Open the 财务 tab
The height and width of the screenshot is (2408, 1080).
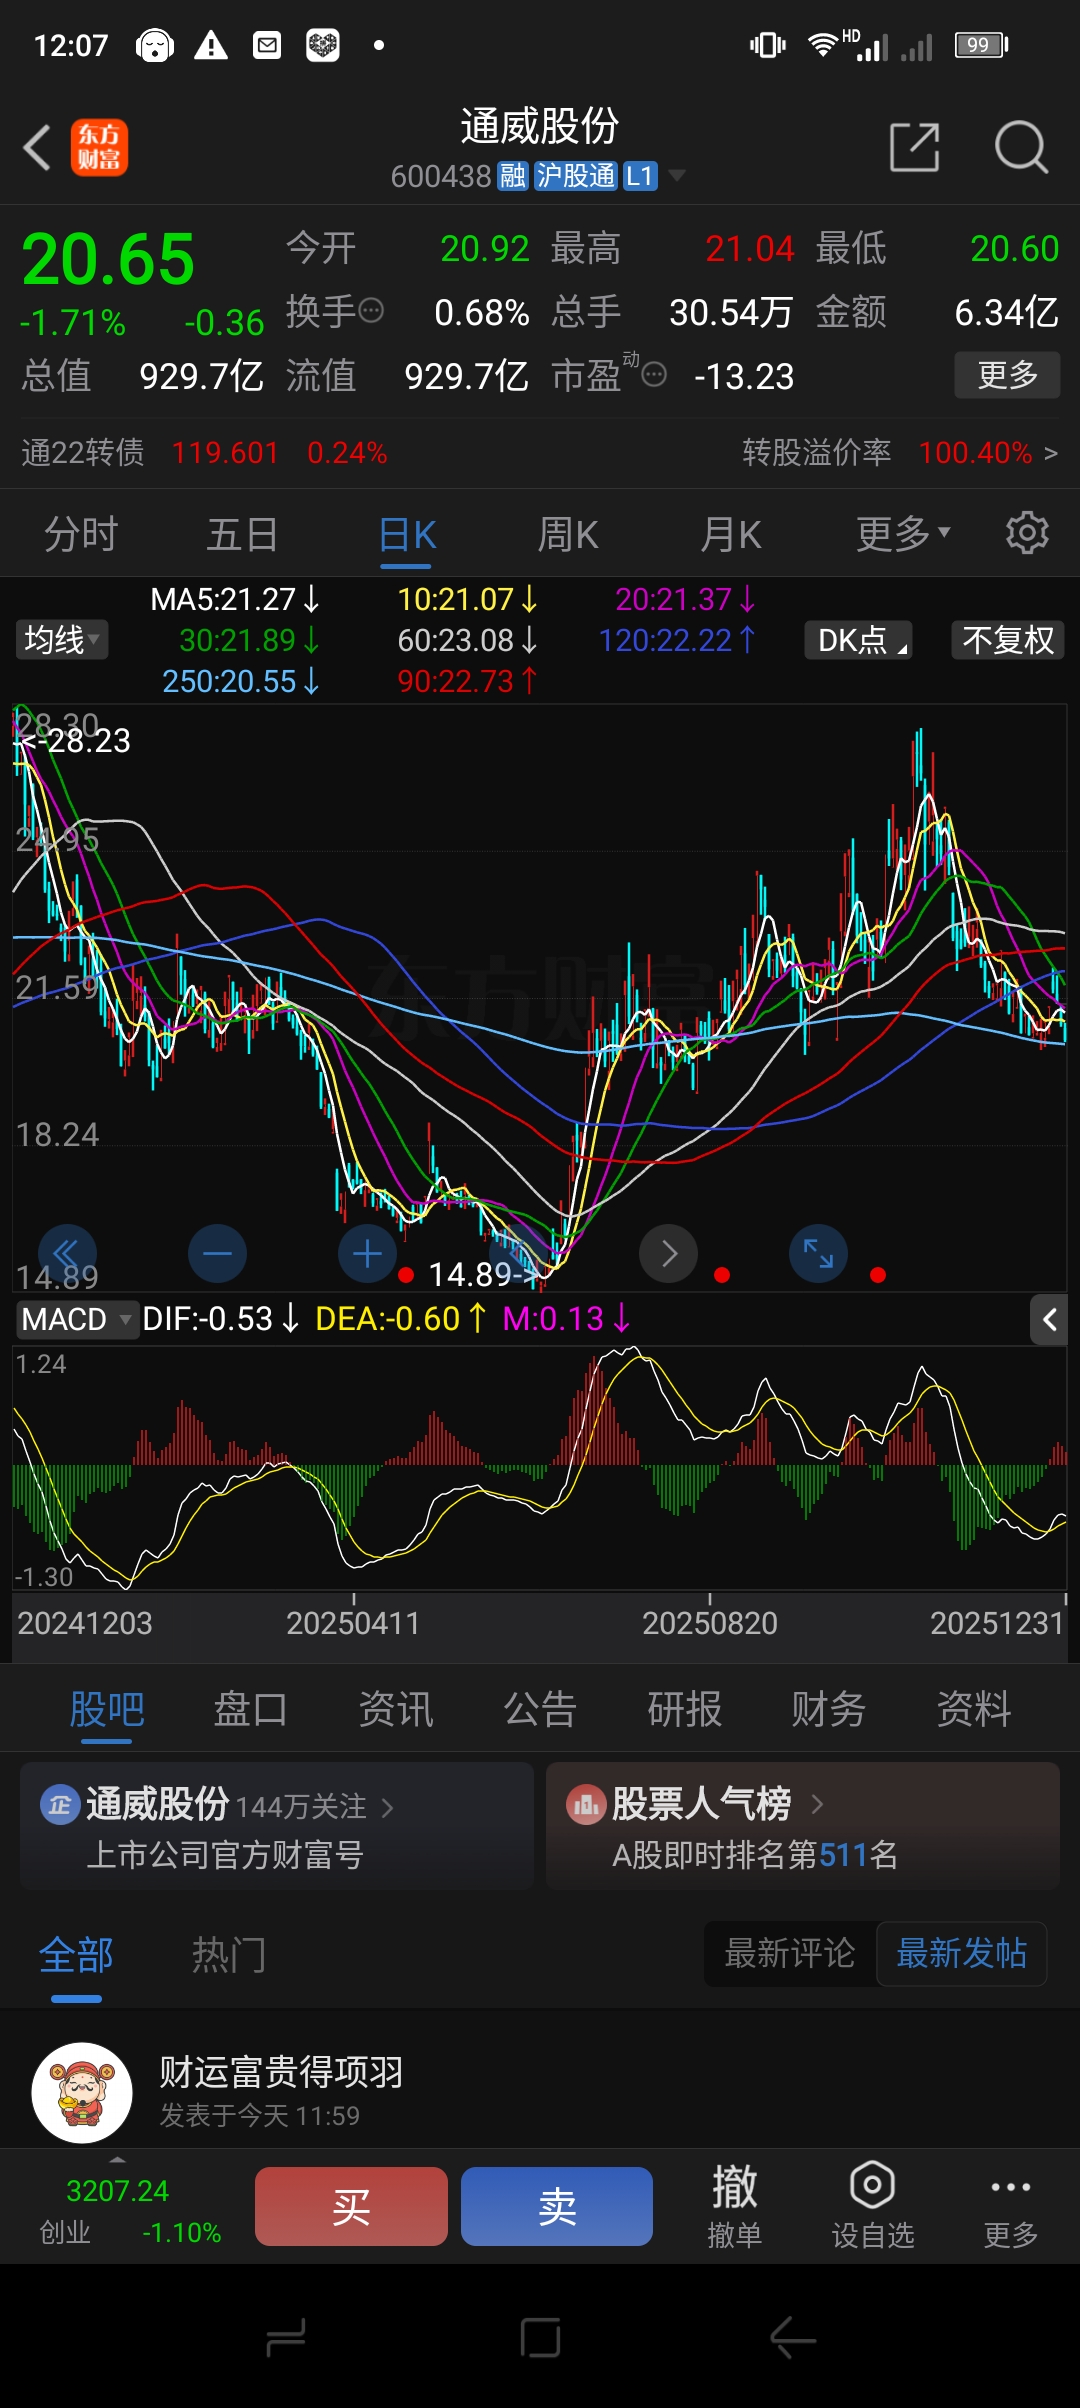(829, 1709)
